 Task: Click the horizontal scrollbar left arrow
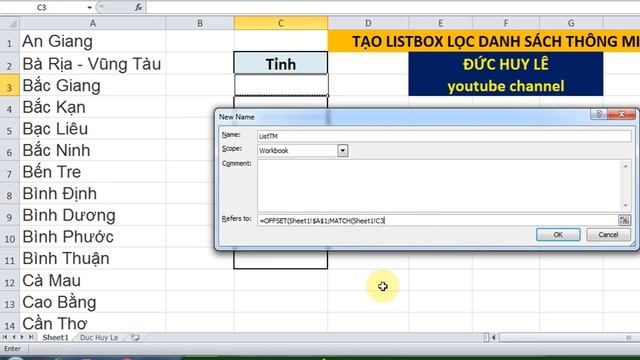pos(493,338)
